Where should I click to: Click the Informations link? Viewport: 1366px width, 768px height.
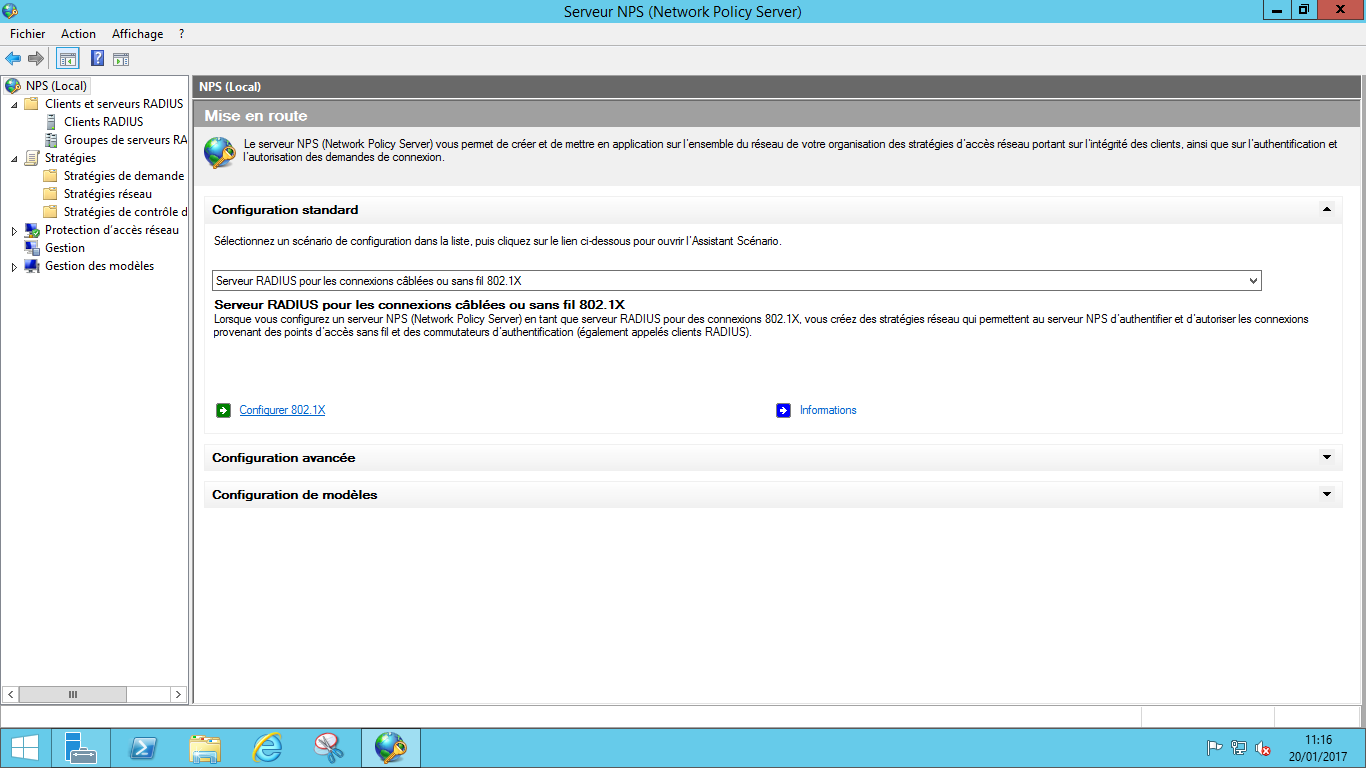[x=828, y=410]
